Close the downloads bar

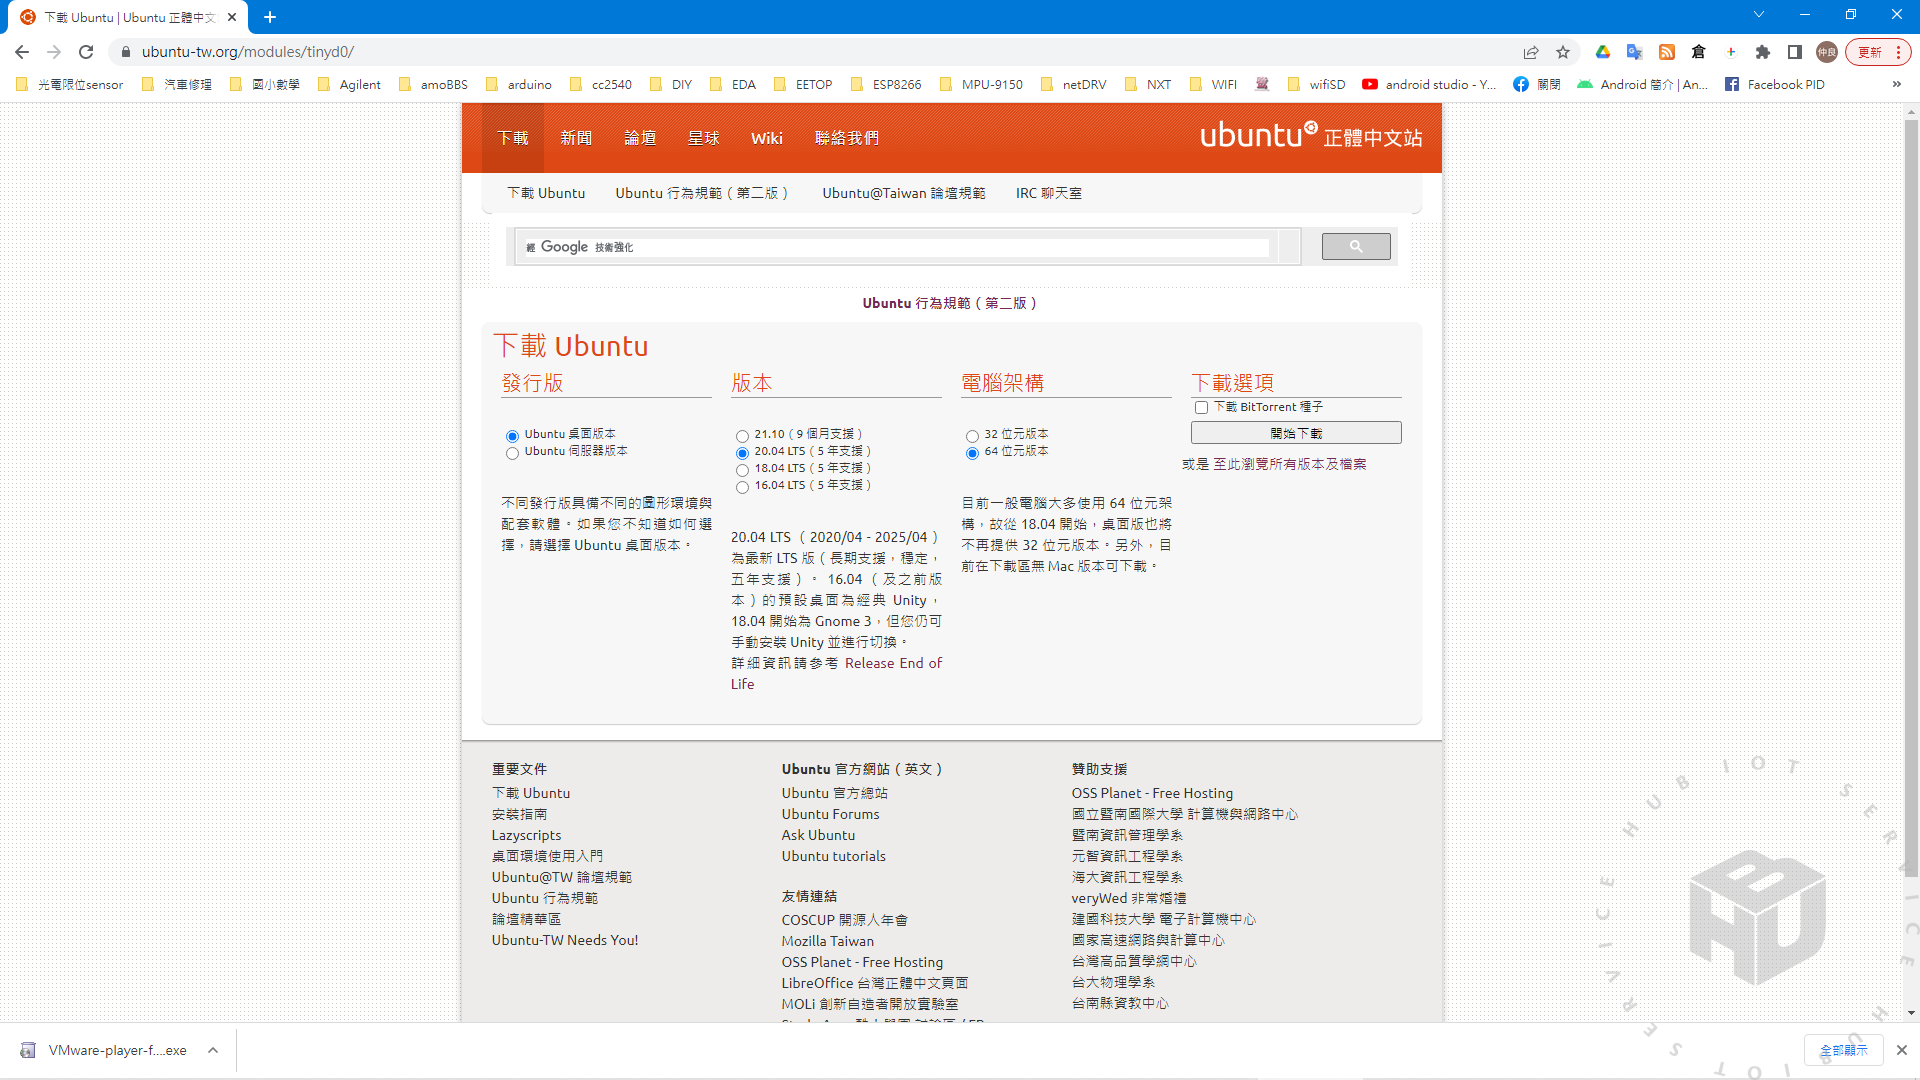1901,1050
